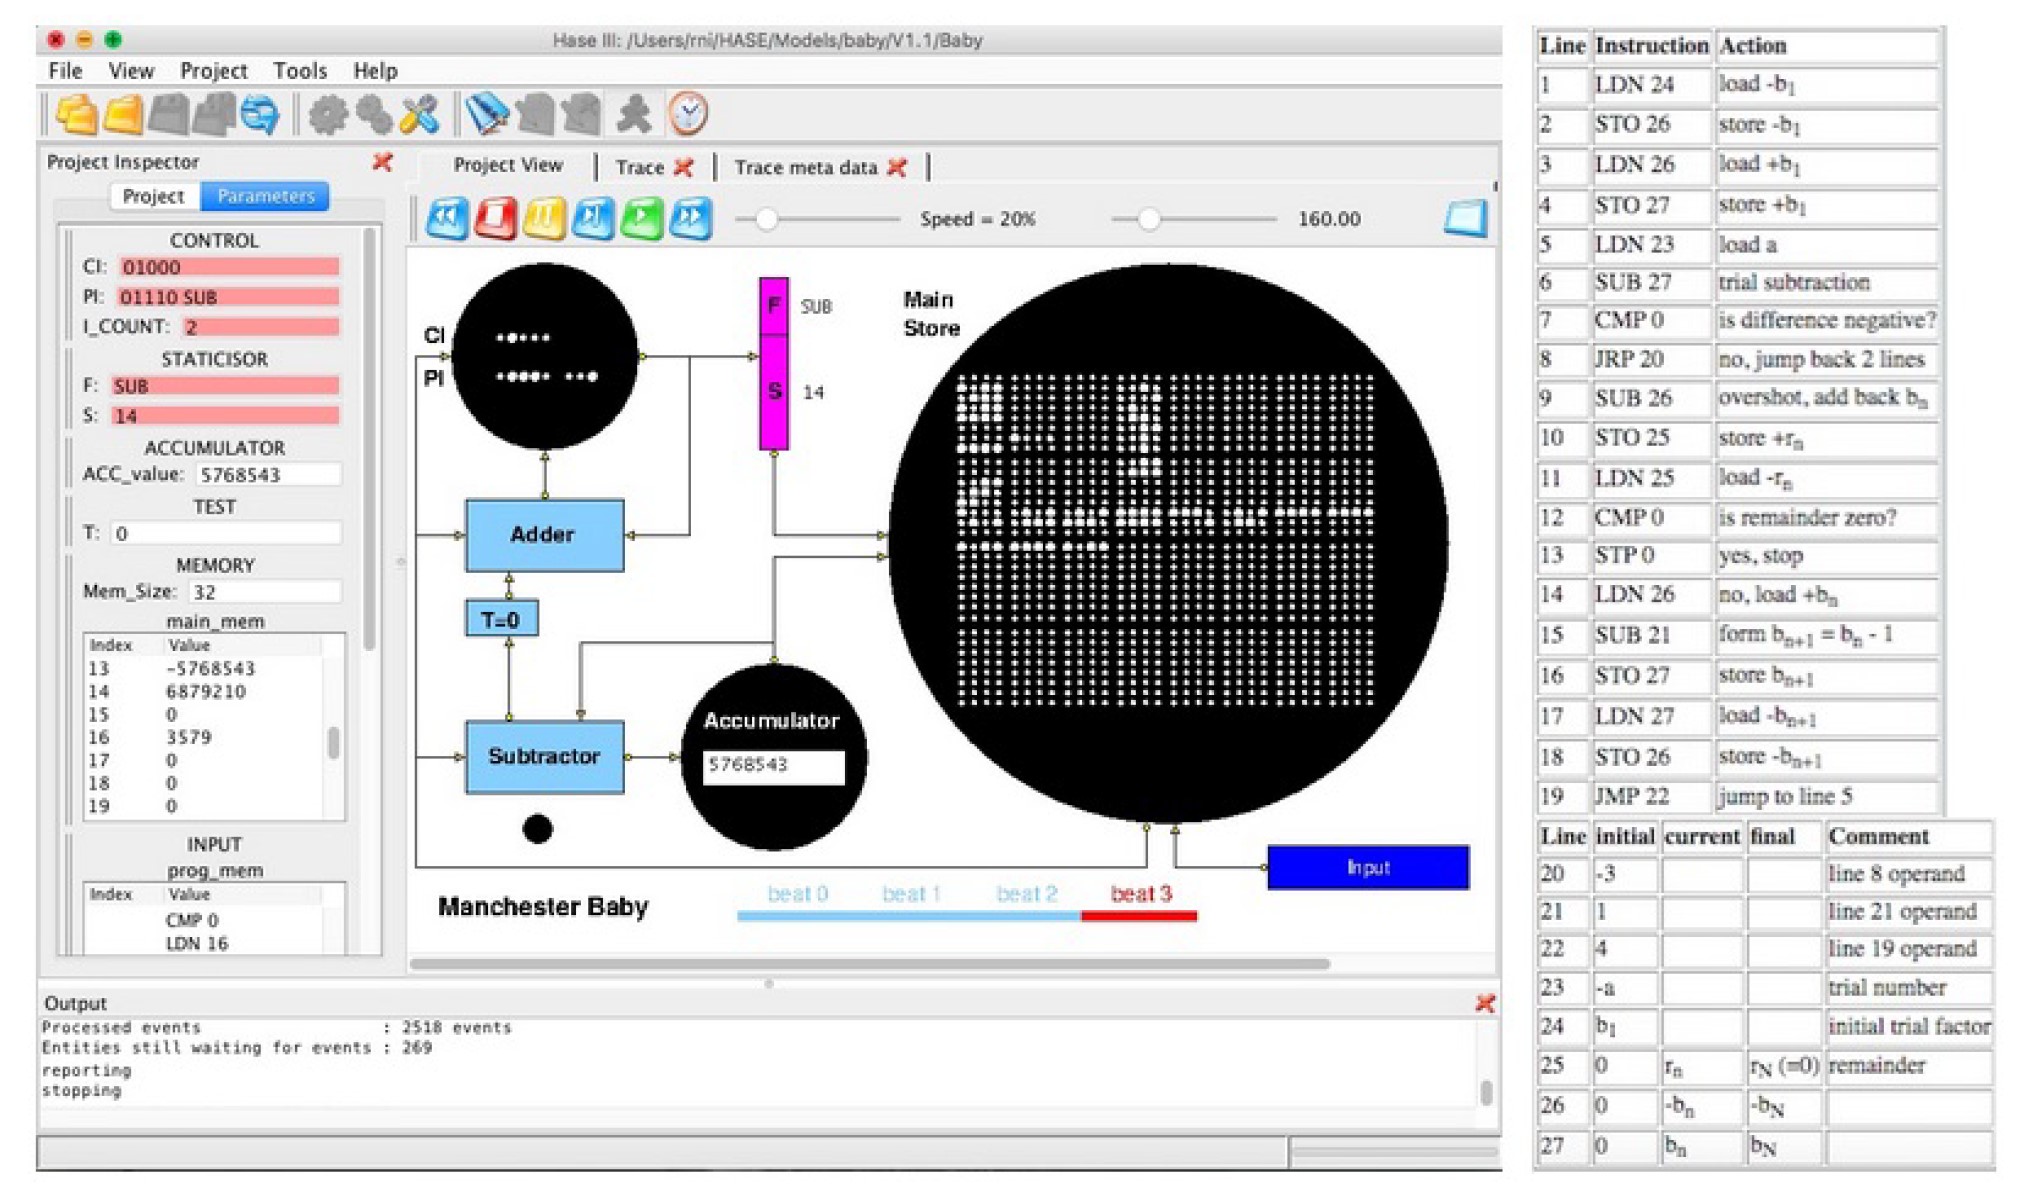Click the blue globe reload icon
The width and height of the screenshot is (2026, 1195).
pyautogui.click(x=260, y=114)
